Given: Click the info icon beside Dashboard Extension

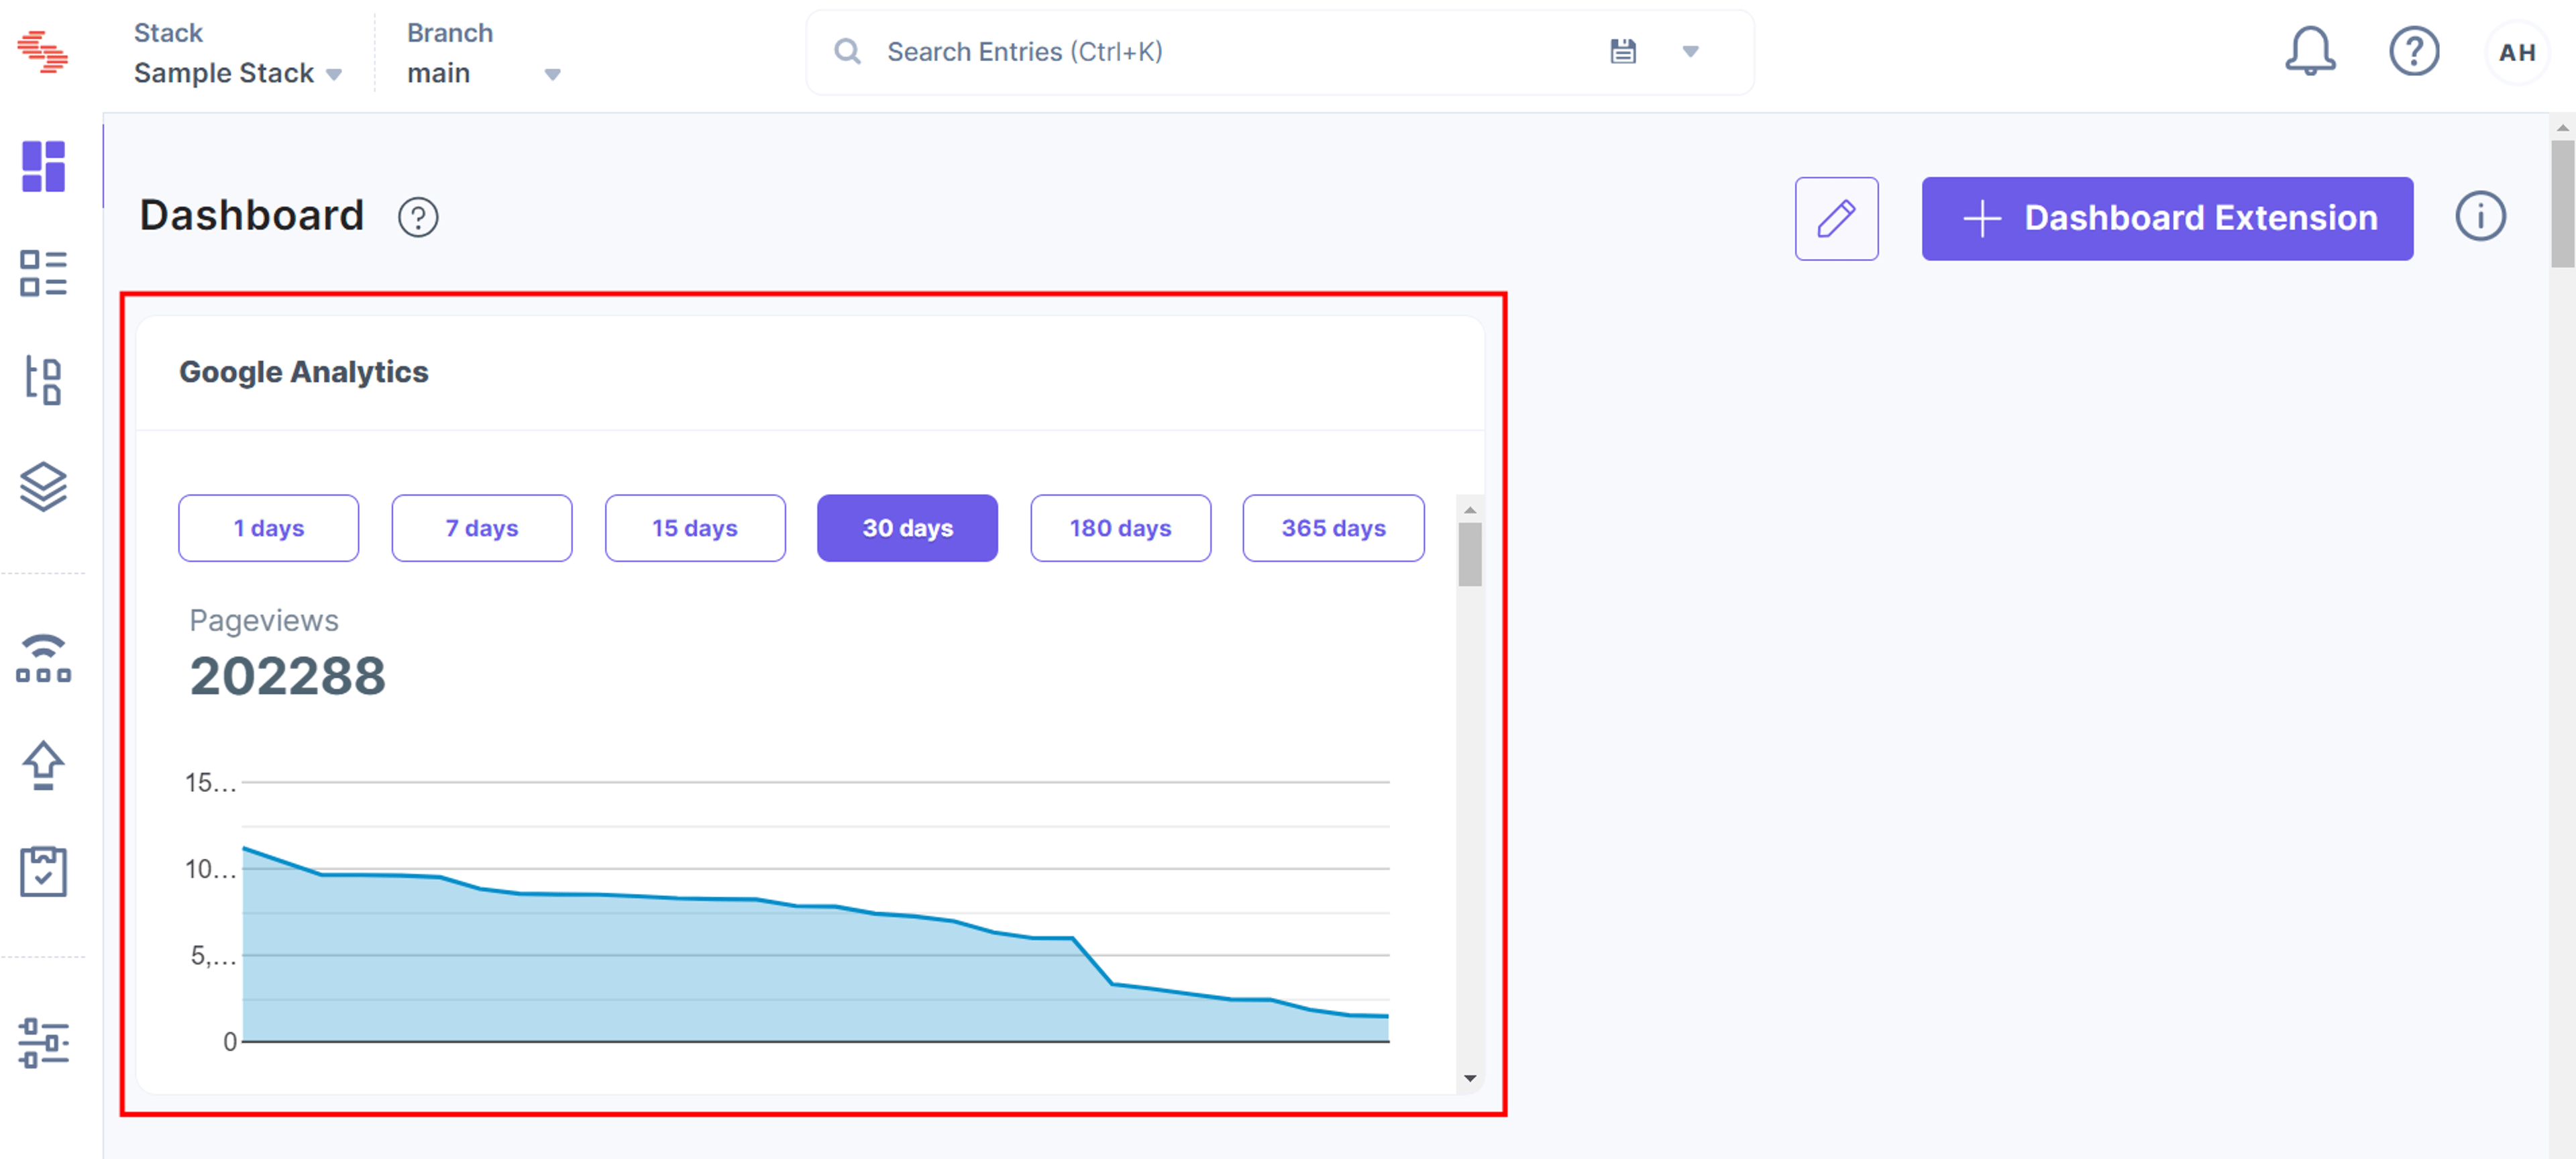Looking at the screenshot, I should pos(2480,217).
